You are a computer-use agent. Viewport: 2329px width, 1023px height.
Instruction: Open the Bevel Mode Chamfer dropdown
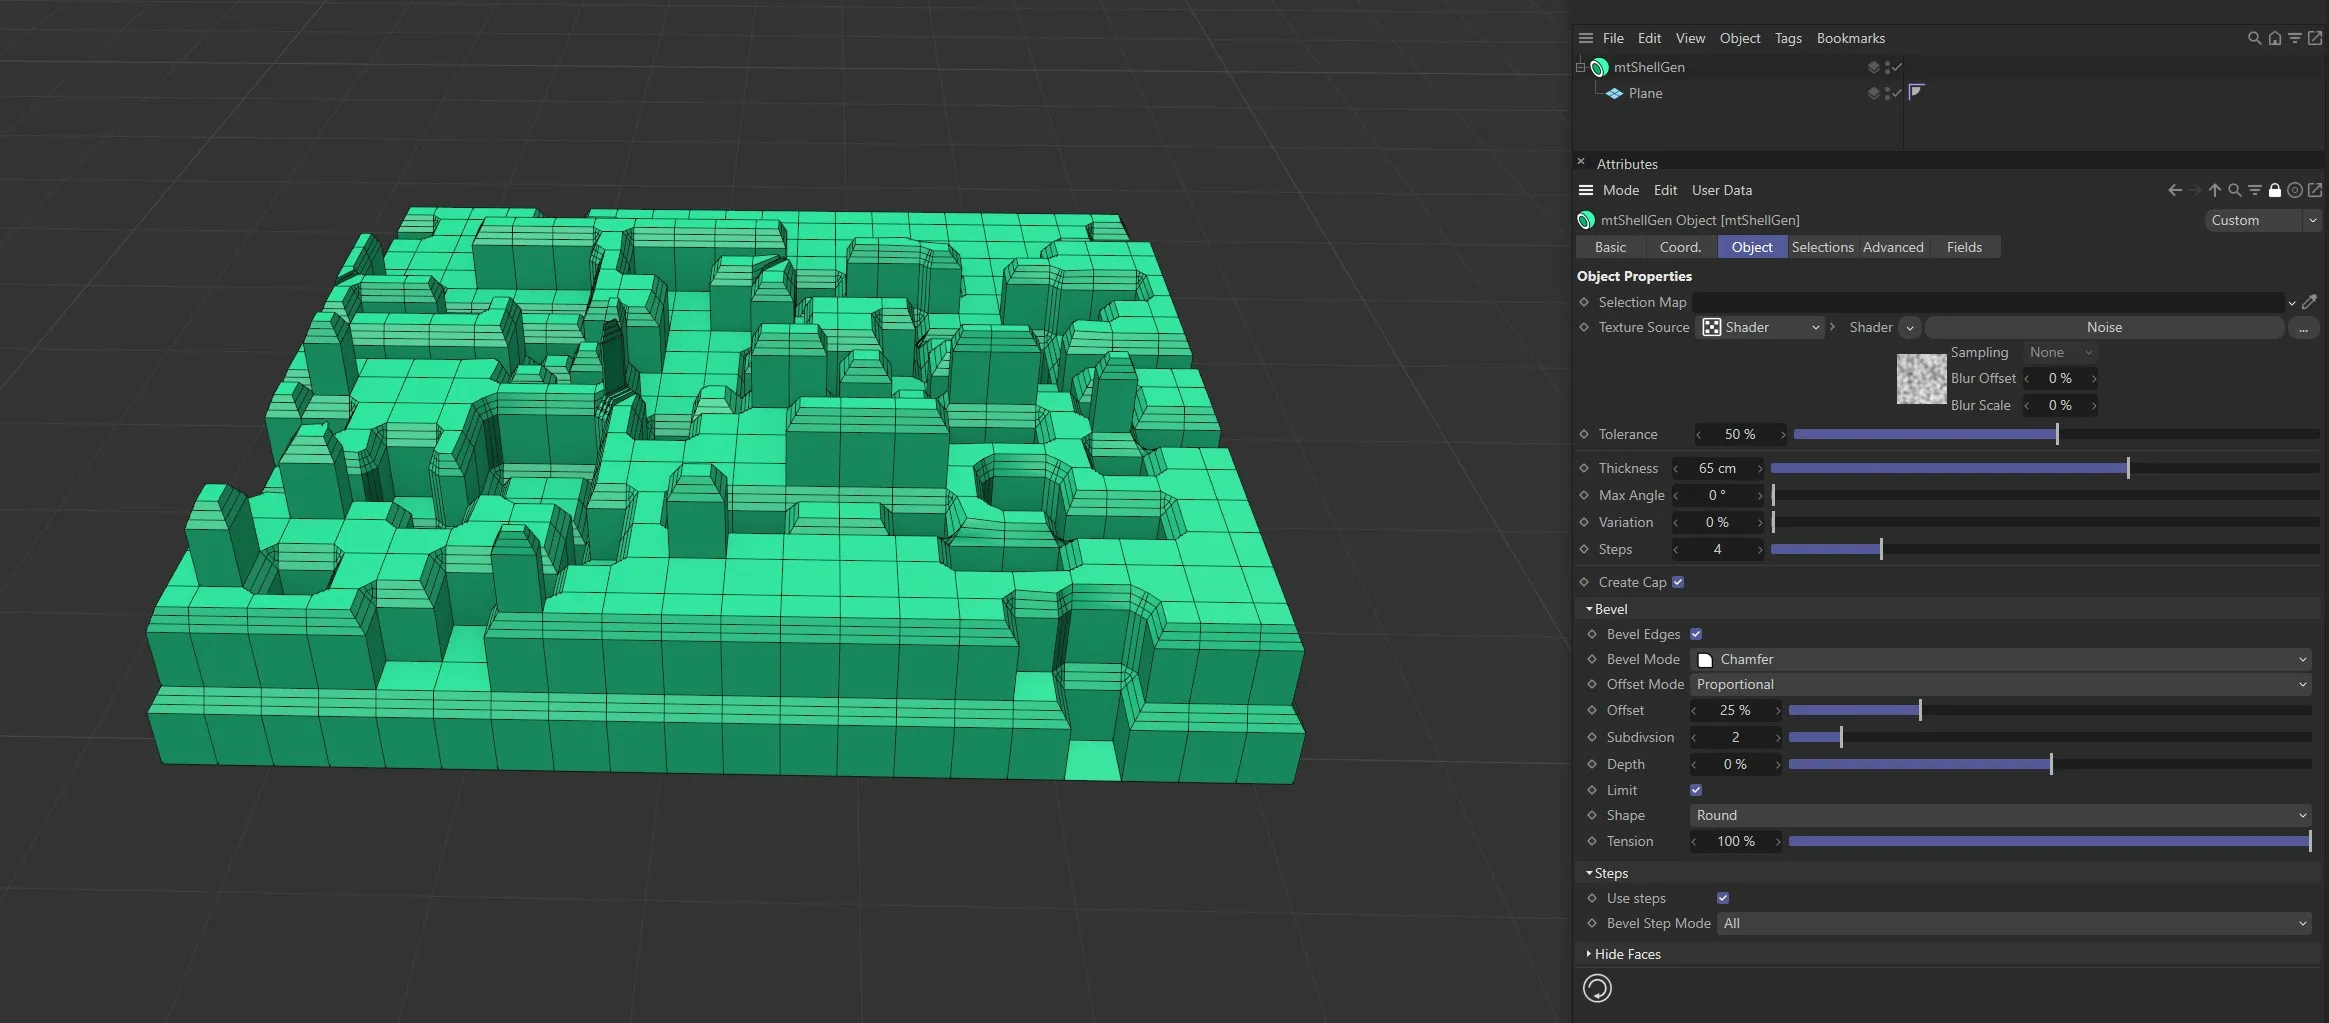pos(2000,659)
